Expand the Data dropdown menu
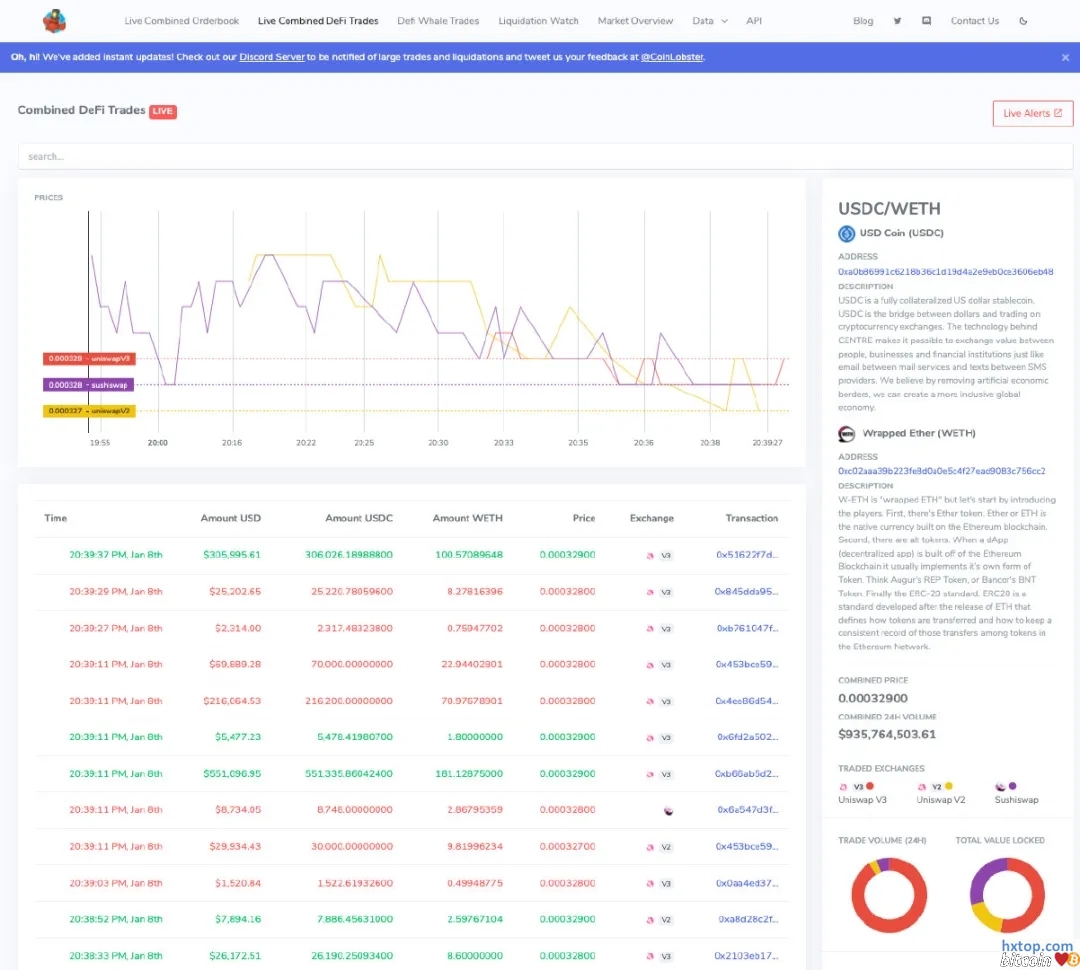 tap(709, 21)
